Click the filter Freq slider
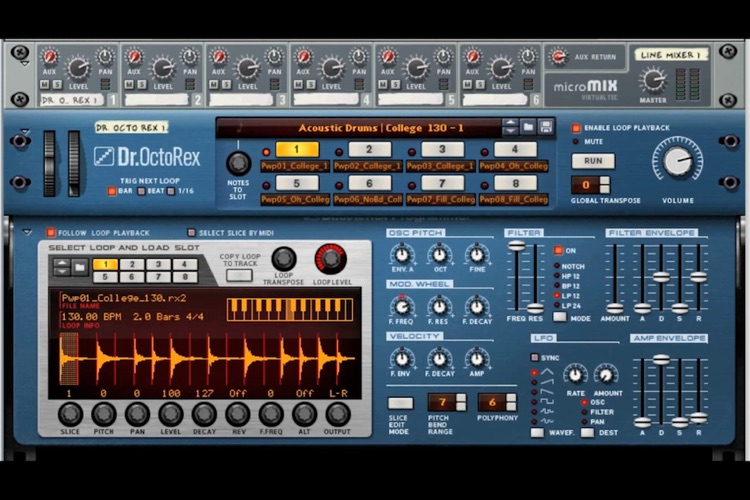The height and width of the screenshot is (500, 750). coord(516,246)
